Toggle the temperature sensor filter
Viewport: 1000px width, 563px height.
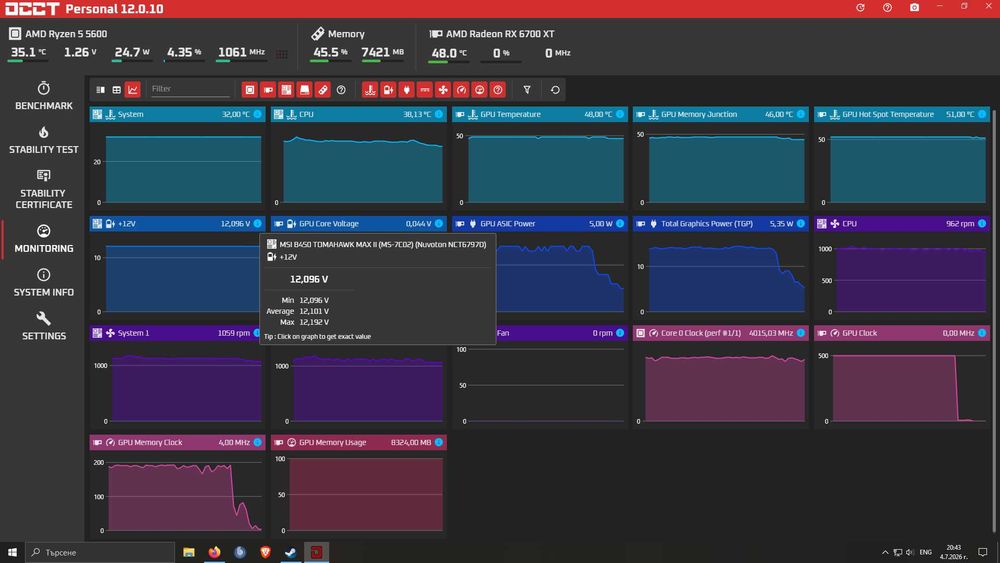370,90
